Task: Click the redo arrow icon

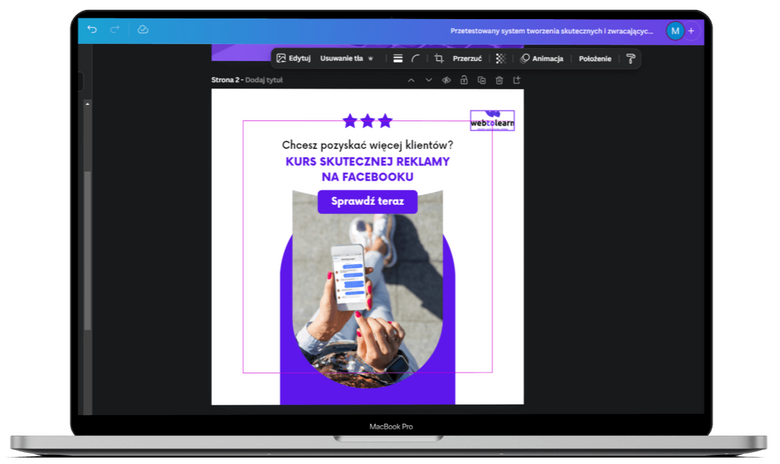Action: point(115,30)
